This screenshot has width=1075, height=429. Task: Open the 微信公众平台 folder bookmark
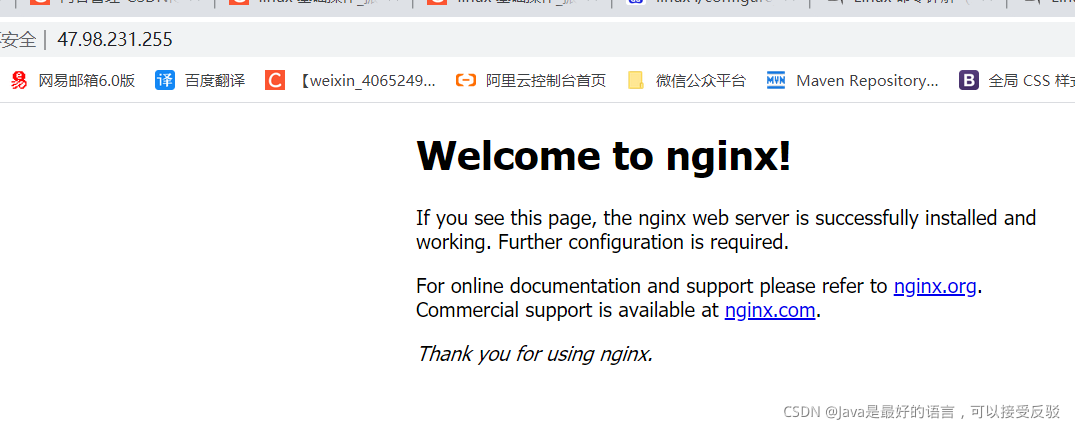[686, 81]
